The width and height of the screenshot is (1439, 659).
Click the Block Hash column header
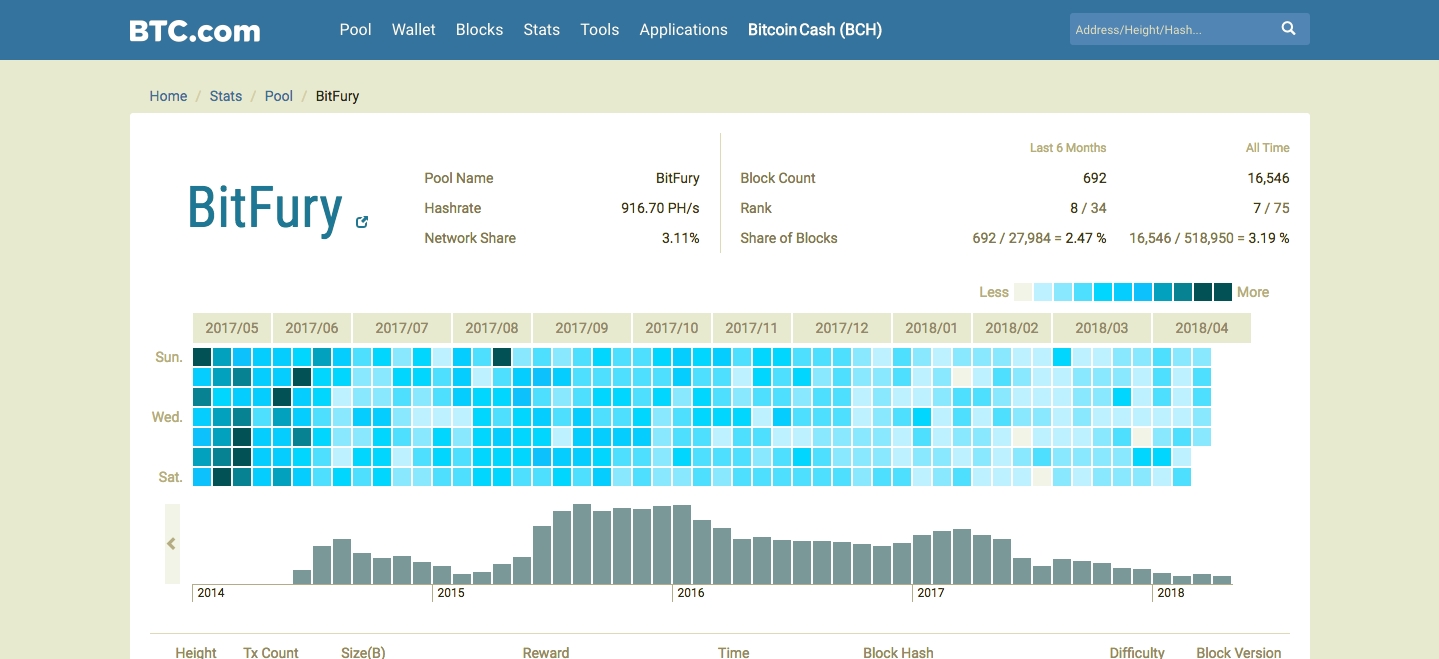tap(898, 652)
